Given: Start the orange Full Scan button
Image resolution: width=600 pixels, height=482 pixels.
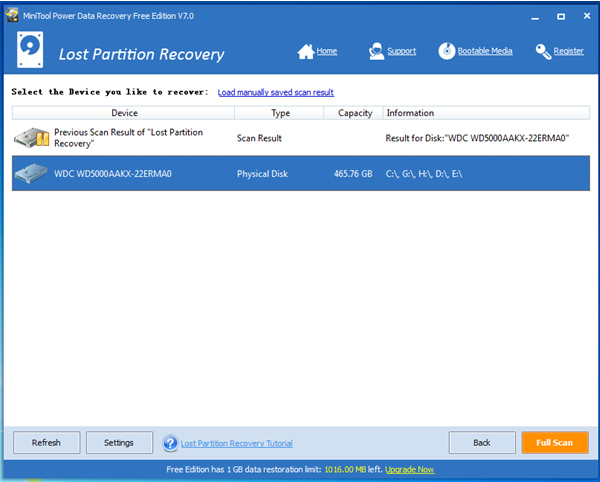Looking at the screenshot, I should (x=555, y=443).
